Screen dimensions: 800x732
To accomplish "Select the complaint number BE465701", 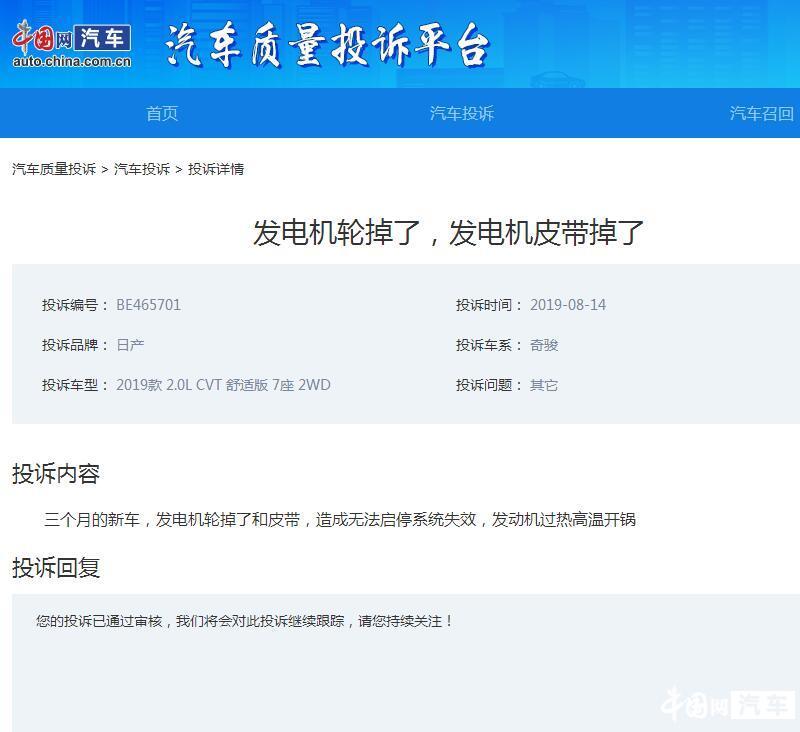I will [148, 305].
